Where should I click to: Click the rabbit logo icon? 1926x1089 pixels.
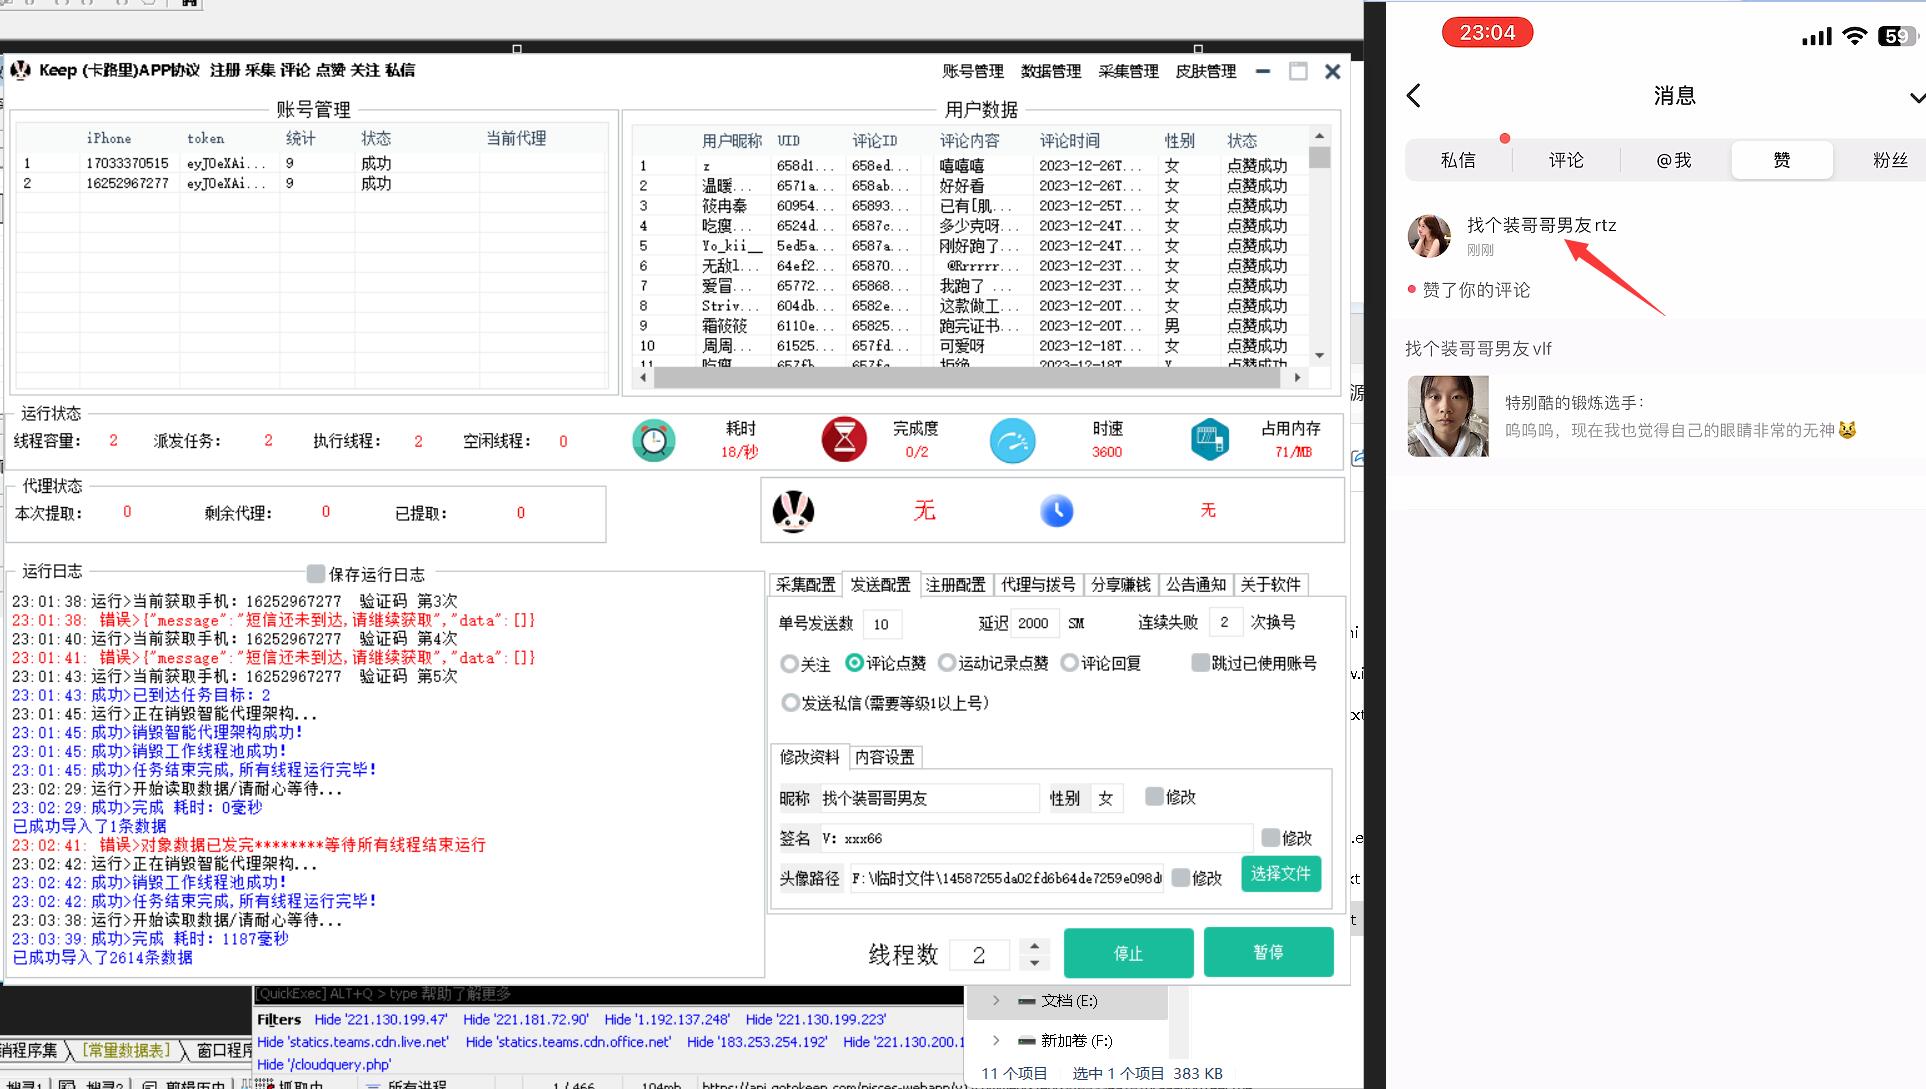click(793, 511)
